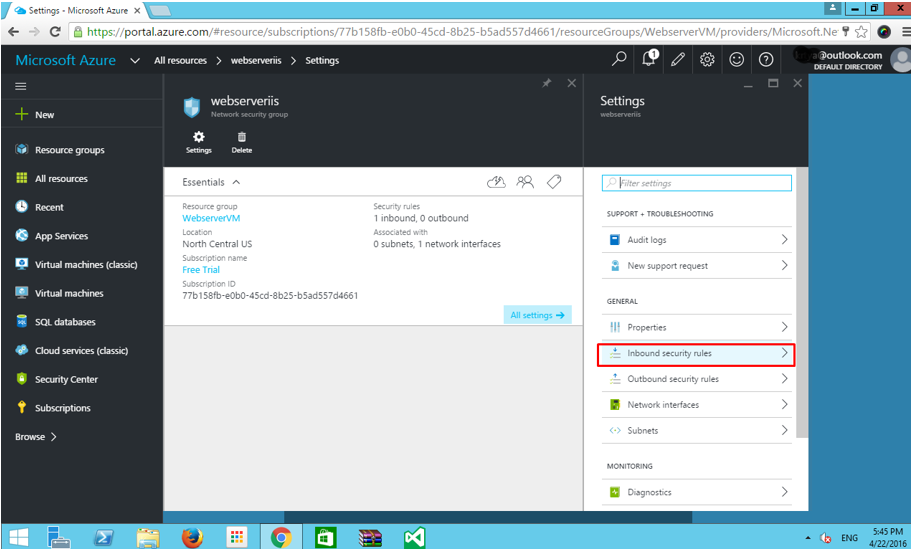Open PowerShell from the taskbar
912x549 pixels.
click(x=104, y=537)
